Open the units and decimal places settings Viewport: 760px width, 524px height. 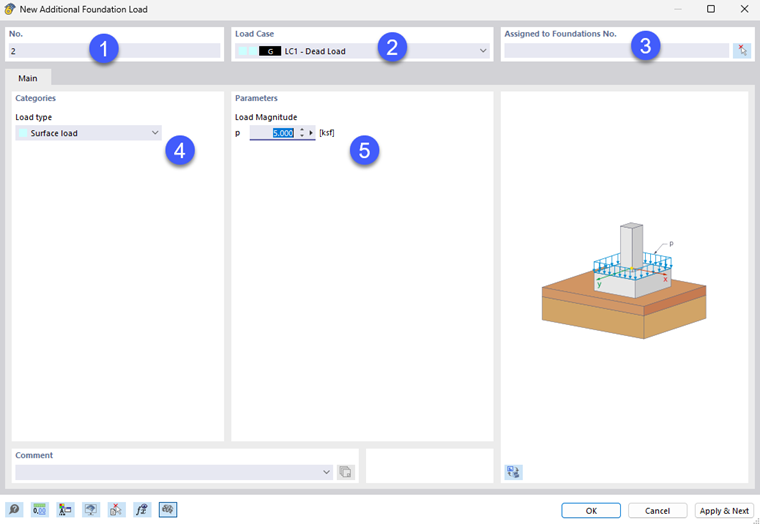tap(40, 510)
